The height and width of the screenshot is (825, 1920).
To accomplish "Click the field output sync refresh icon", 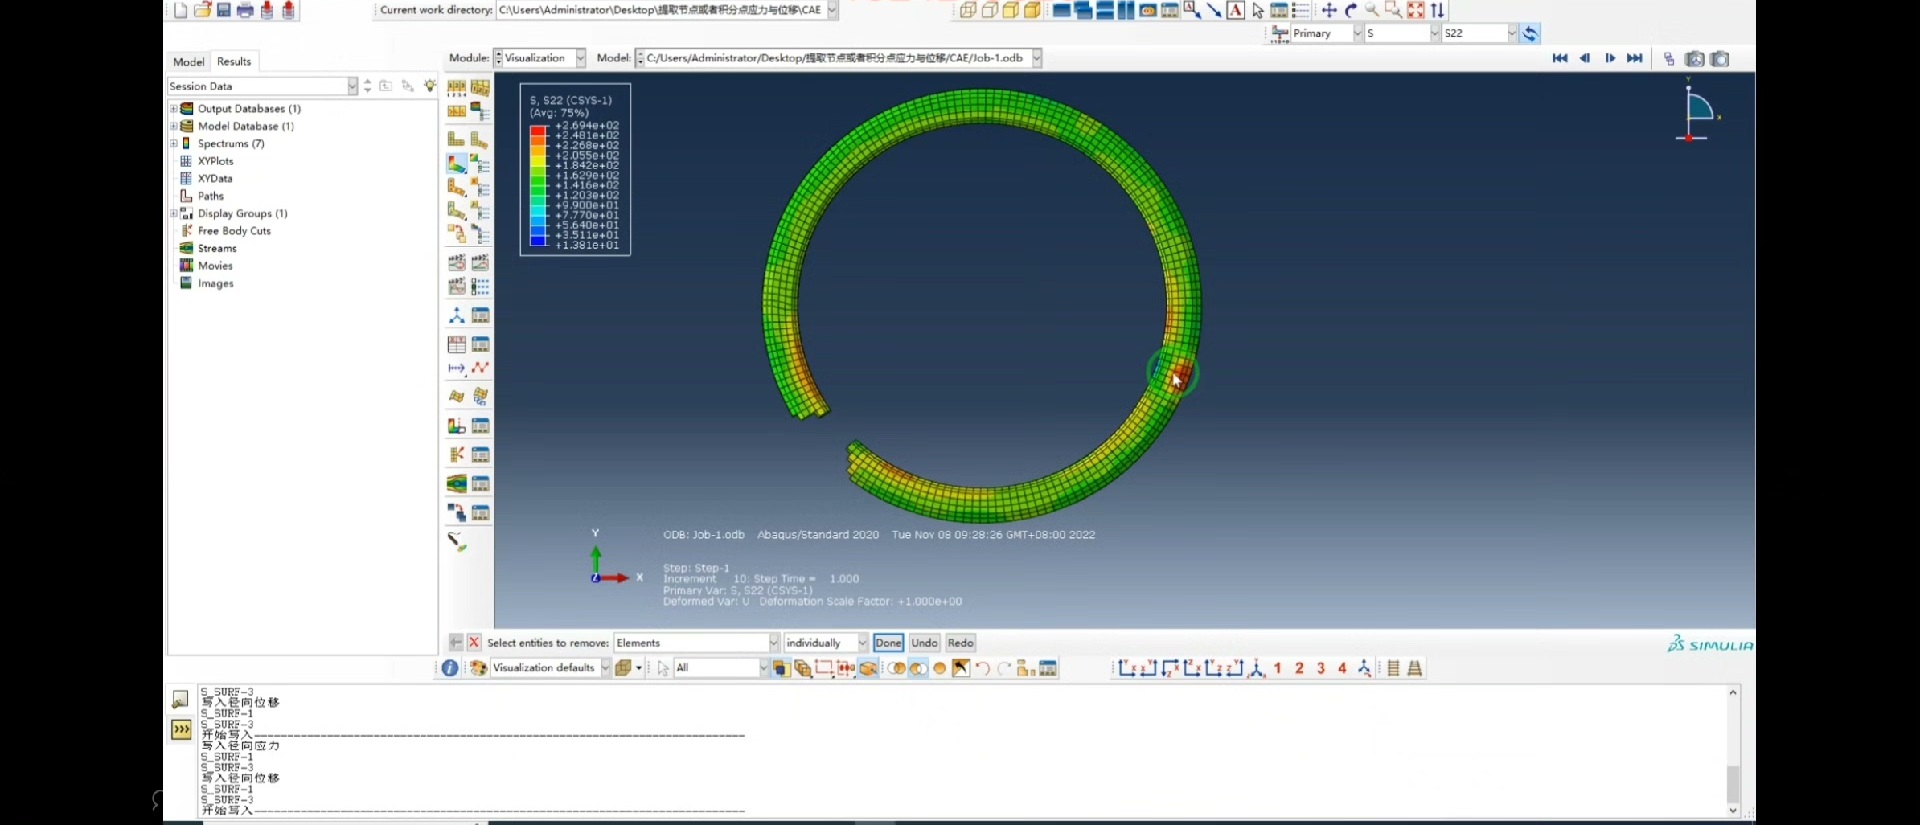I will (1530, 33).
